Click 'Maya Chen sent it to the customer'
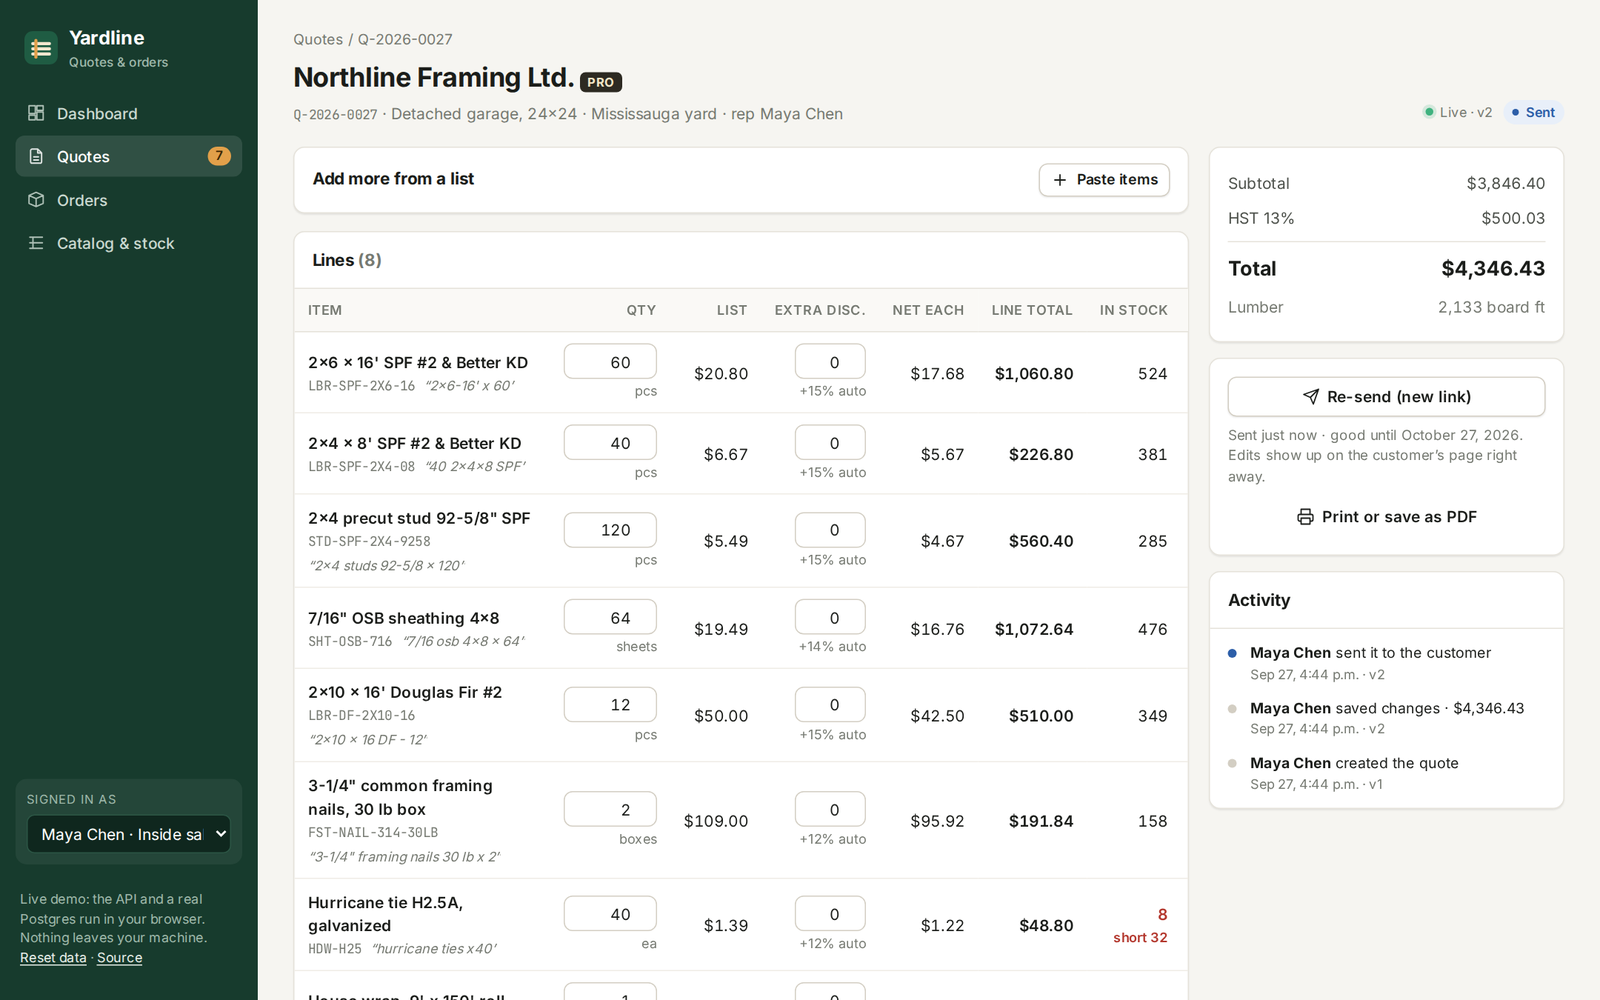 click(1370, 653)
